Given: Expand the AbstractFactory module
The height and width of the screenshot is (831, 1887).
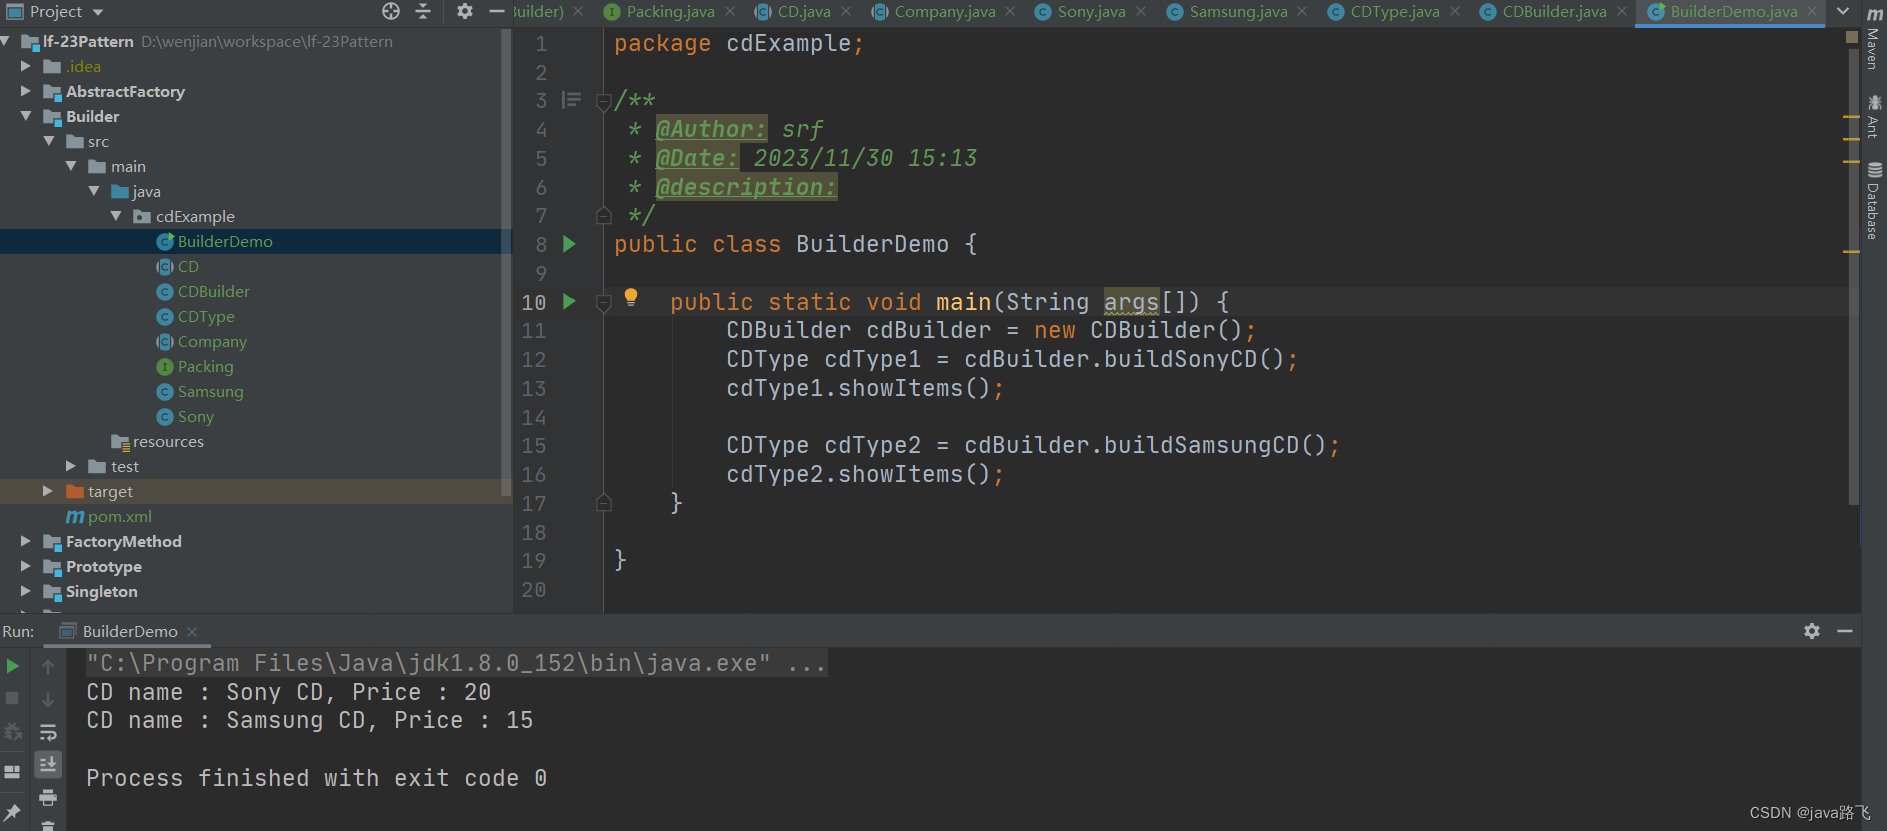Looking at the screenshot, I should click(x=26, y=91).
